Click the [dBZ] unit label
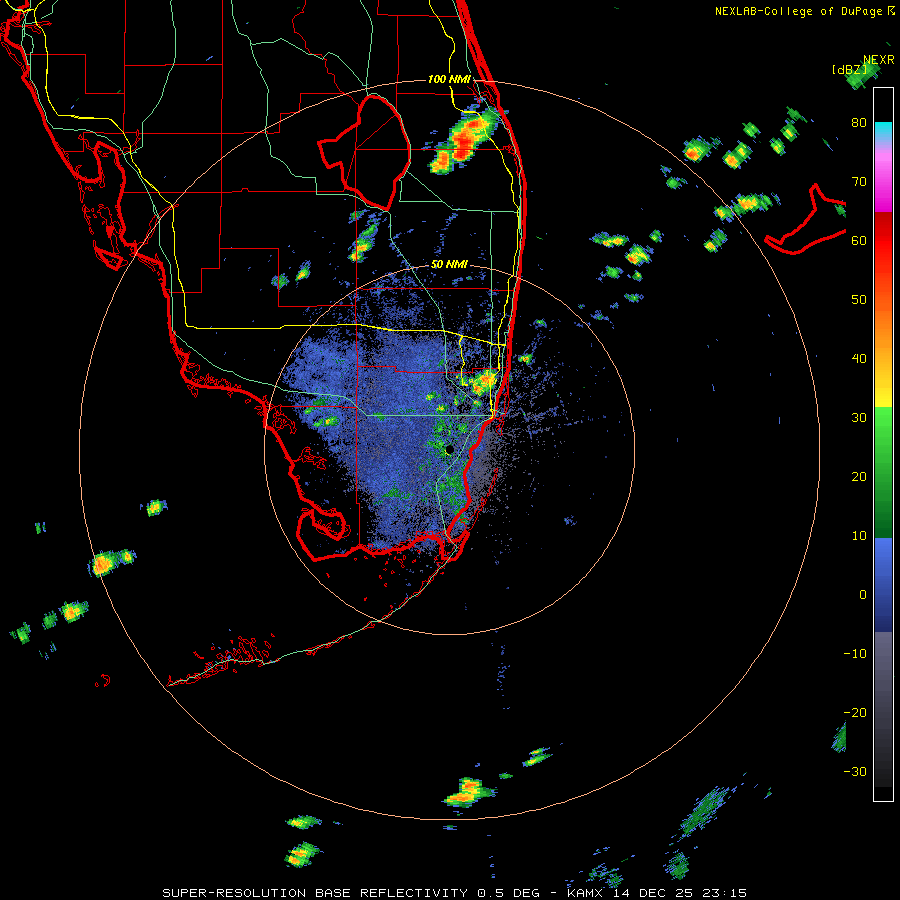 [x=849, y=70]
